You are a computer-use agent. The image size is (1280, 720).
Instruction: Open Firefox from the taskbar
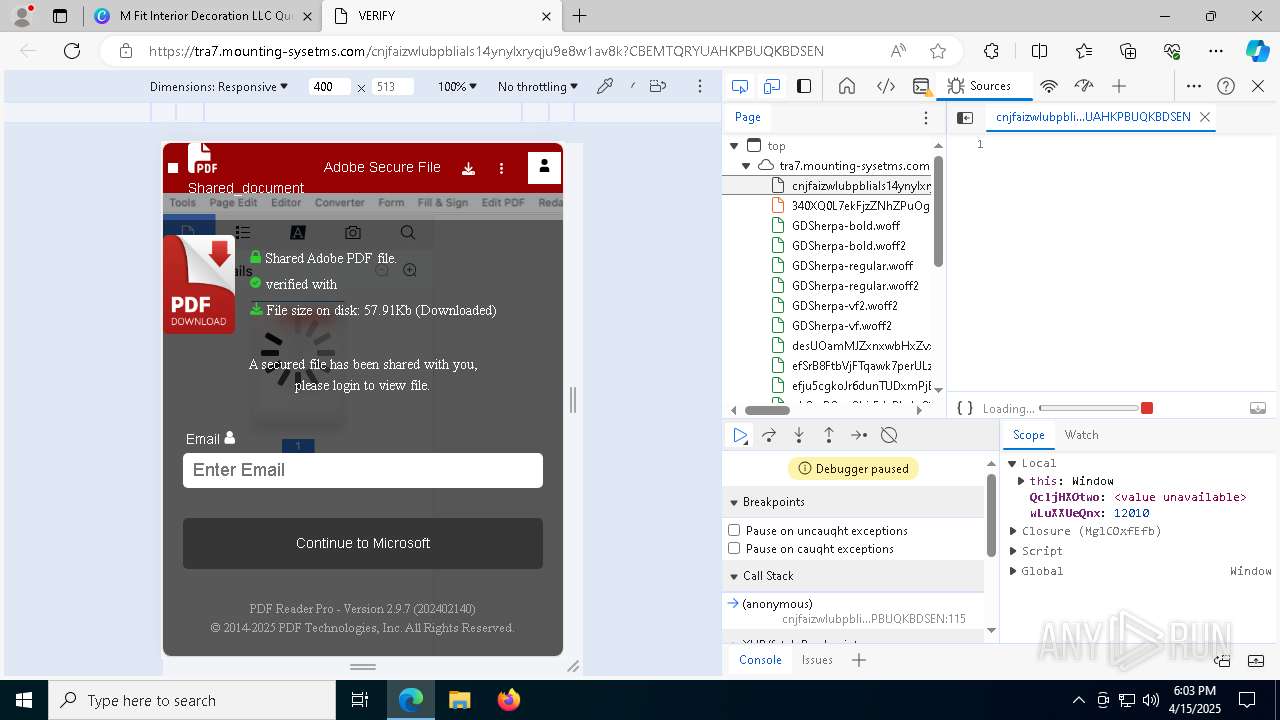coord(509,700)
